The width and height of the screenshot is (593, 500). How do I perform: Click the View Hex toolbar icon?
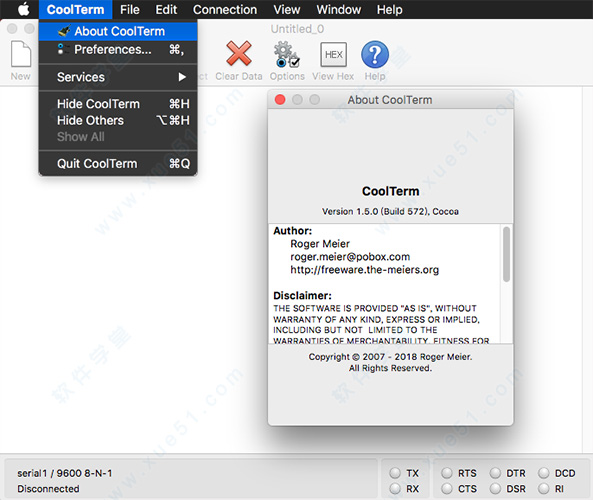333,54
